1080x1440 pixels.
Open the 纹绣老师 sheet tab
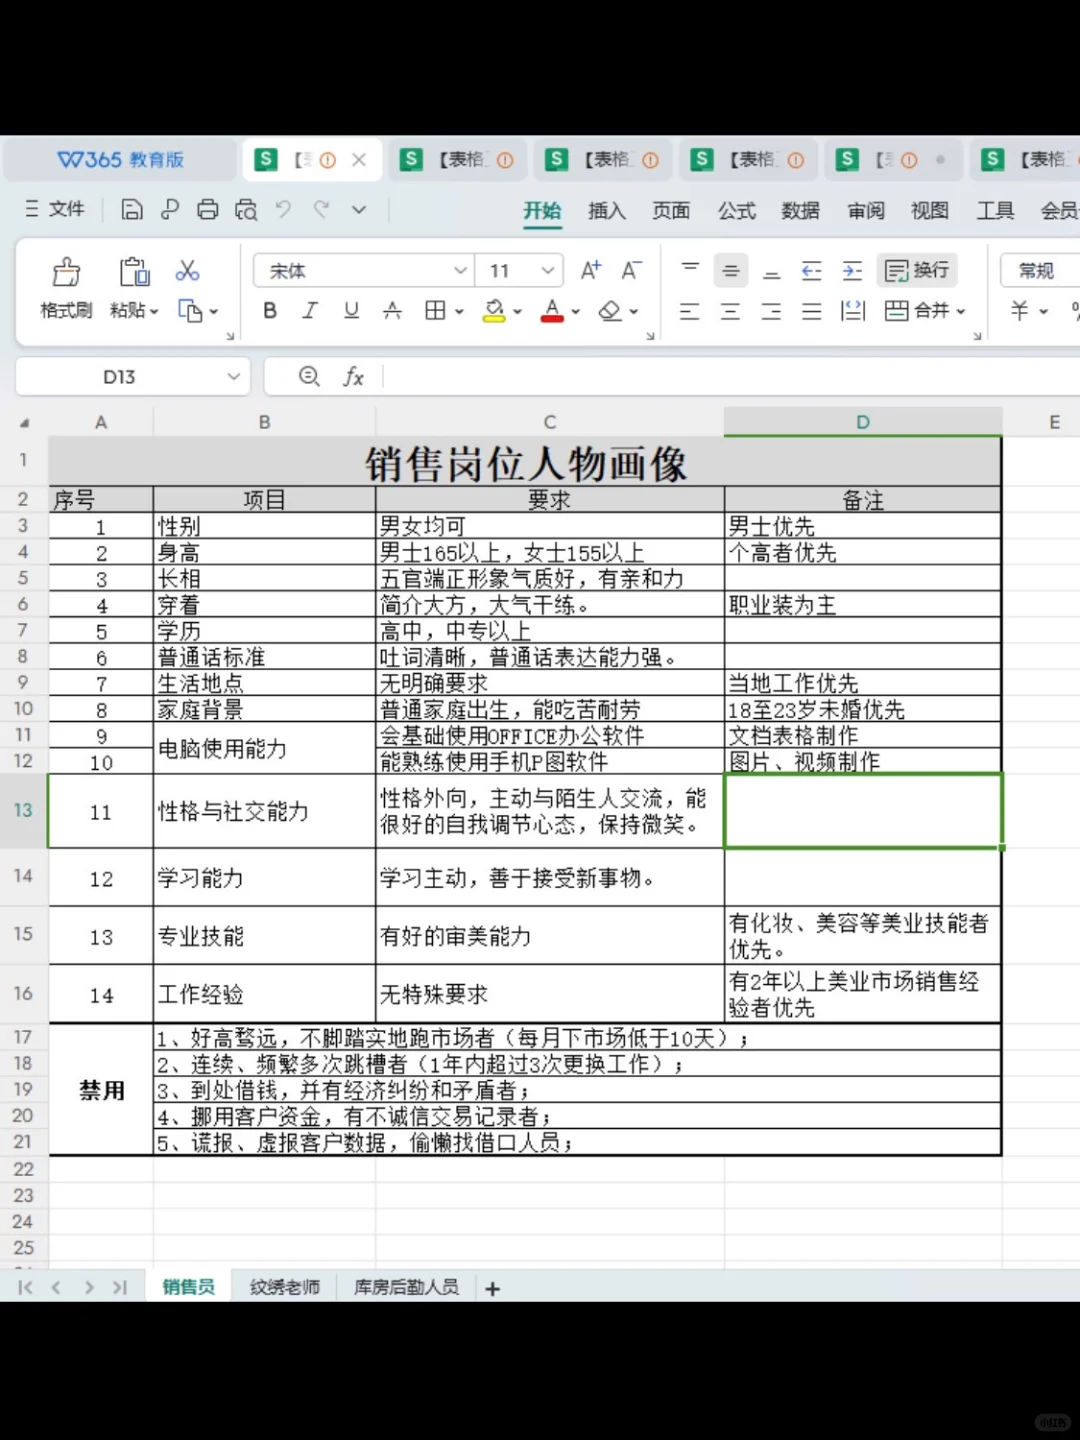tap(285, 1287)
